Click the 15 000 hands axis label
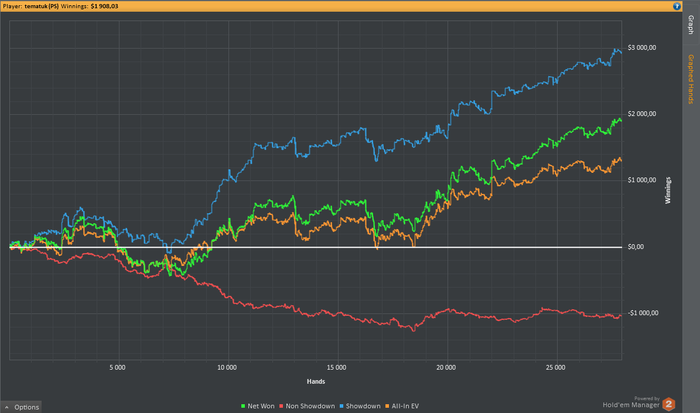Image resolution: width=700 pixels, height=413 pixels. click(336, 367)
